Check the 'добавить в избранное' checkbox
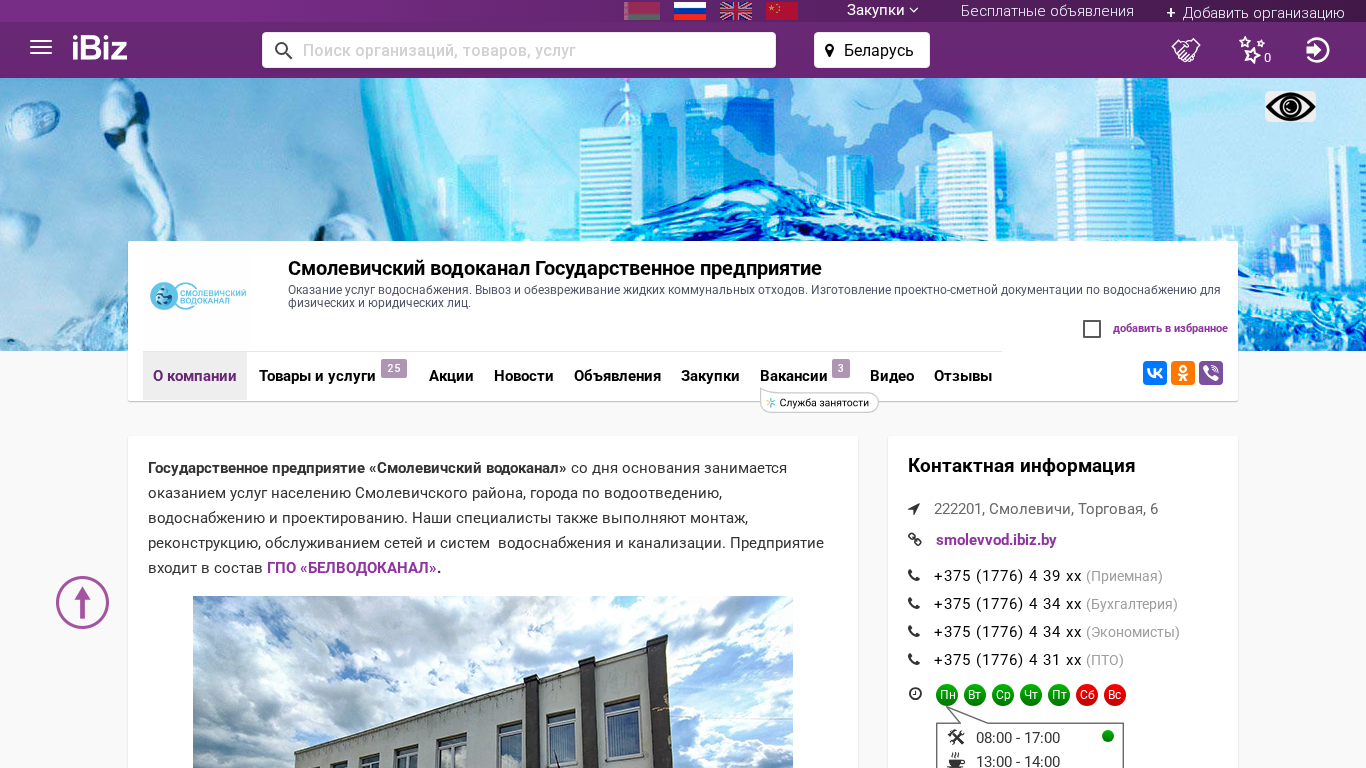 click(x=1092, y=329)
